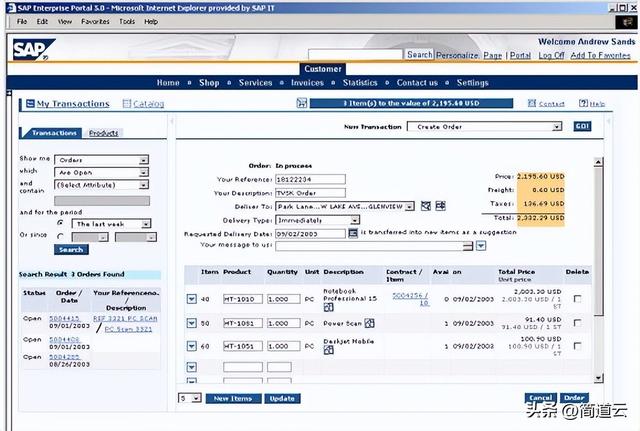
Task: Open product detail icon for Notebook Professional 15
Action: point(328,307)
